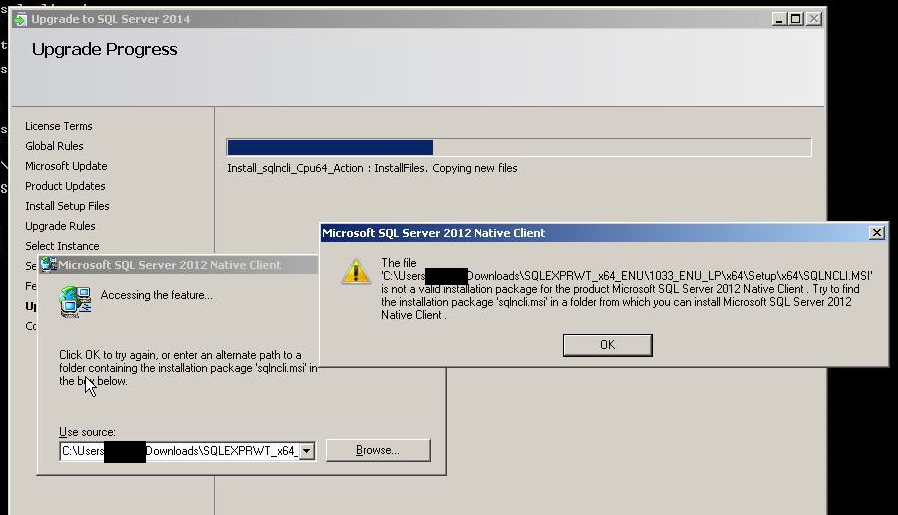Click the Use source: label
Screen dimensions: 898x515
pos(87,432)
